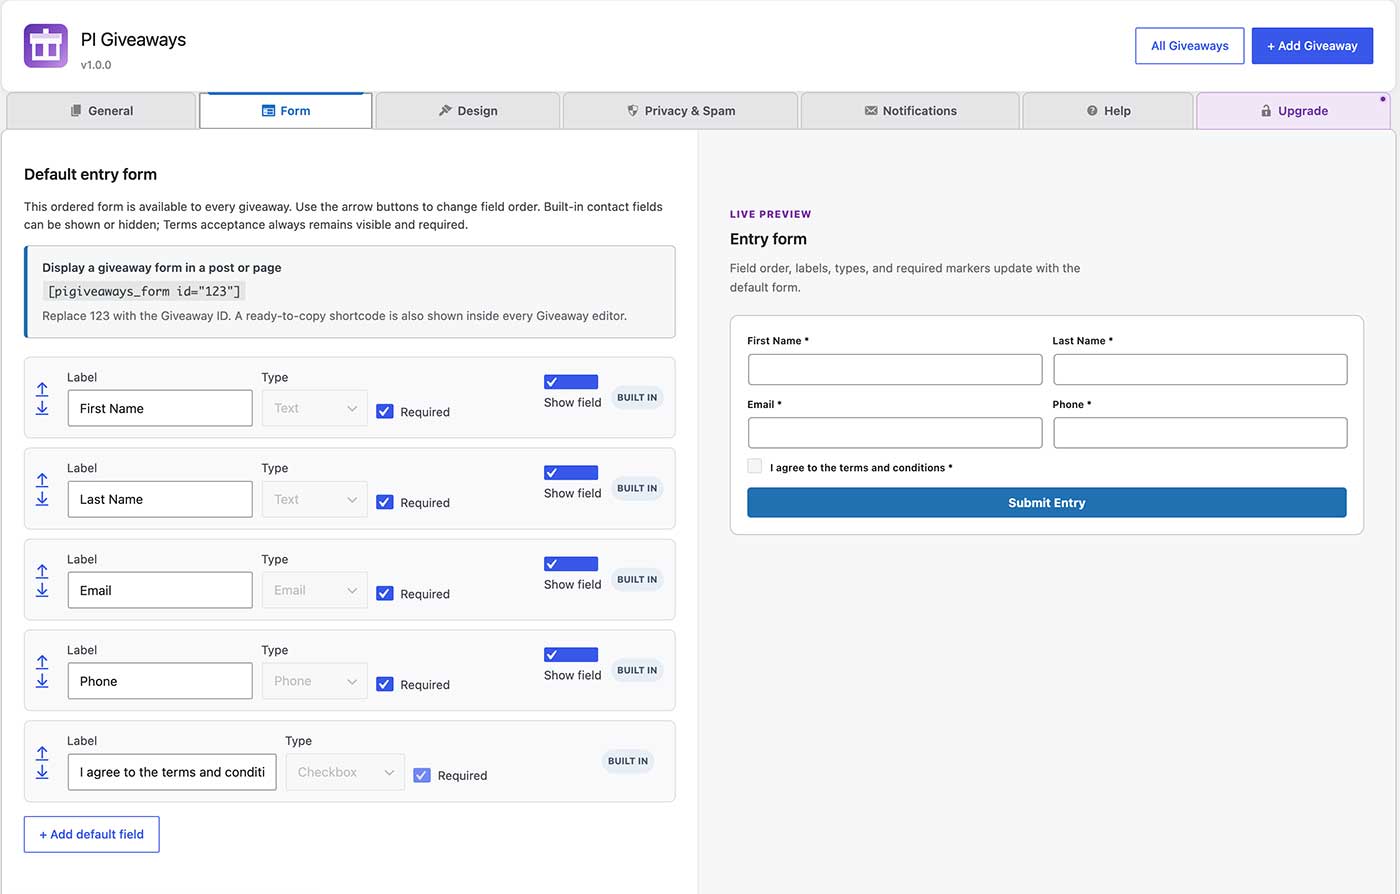Toggle Required for First Name
The width and height of the screenshot is (1400, 894).
point(385,411)
